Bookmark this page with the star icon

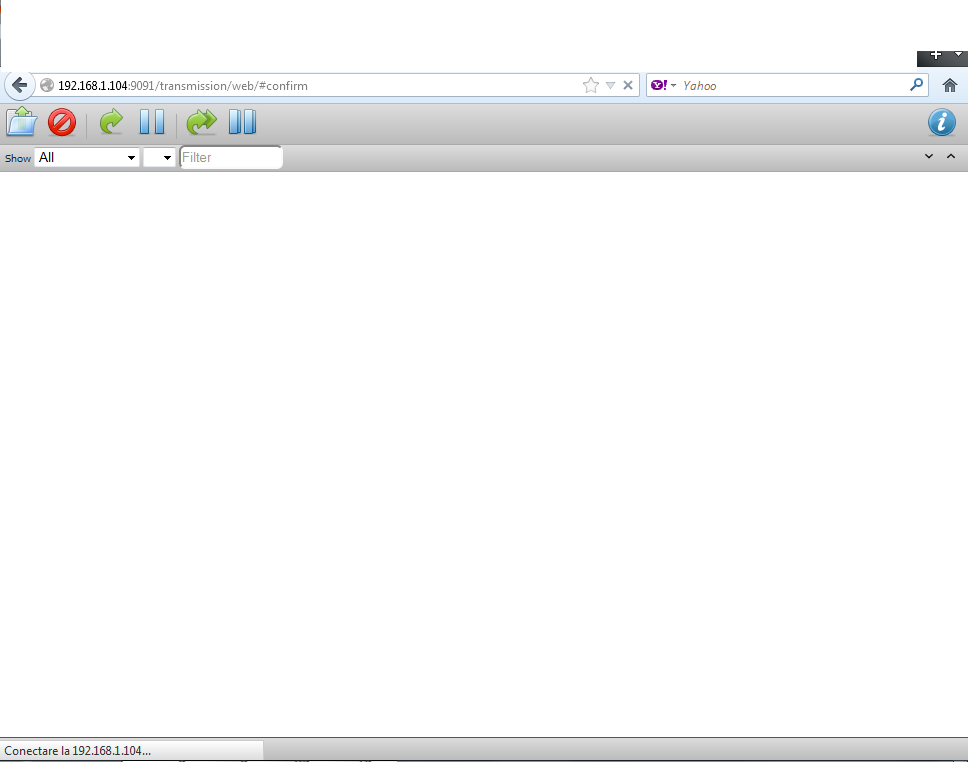591,86
